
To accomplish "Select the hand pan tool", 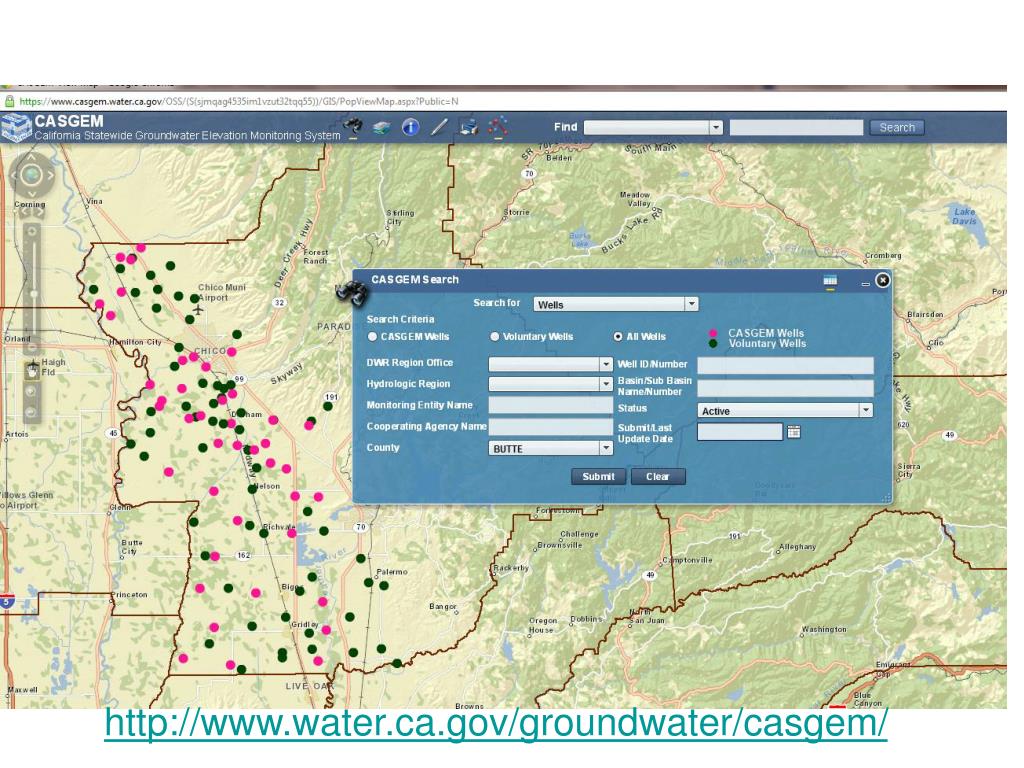I will click(x=31, y=370).
